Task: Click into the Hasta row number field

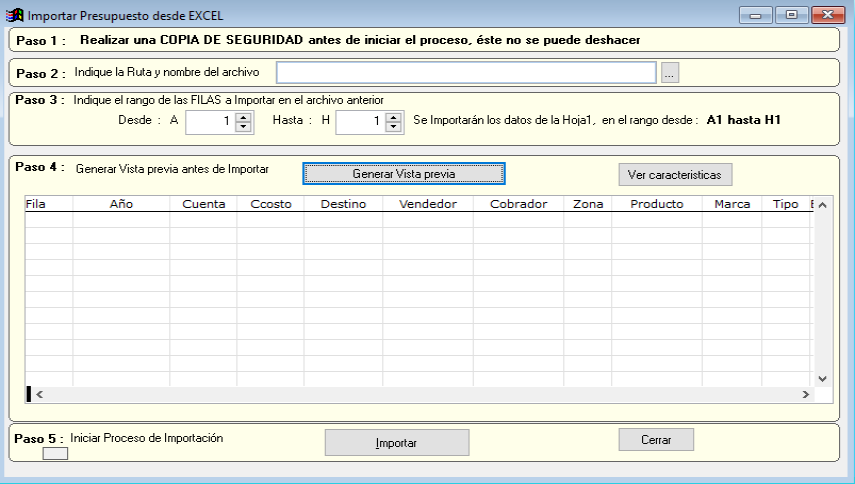Action: [x=361, y=122]
